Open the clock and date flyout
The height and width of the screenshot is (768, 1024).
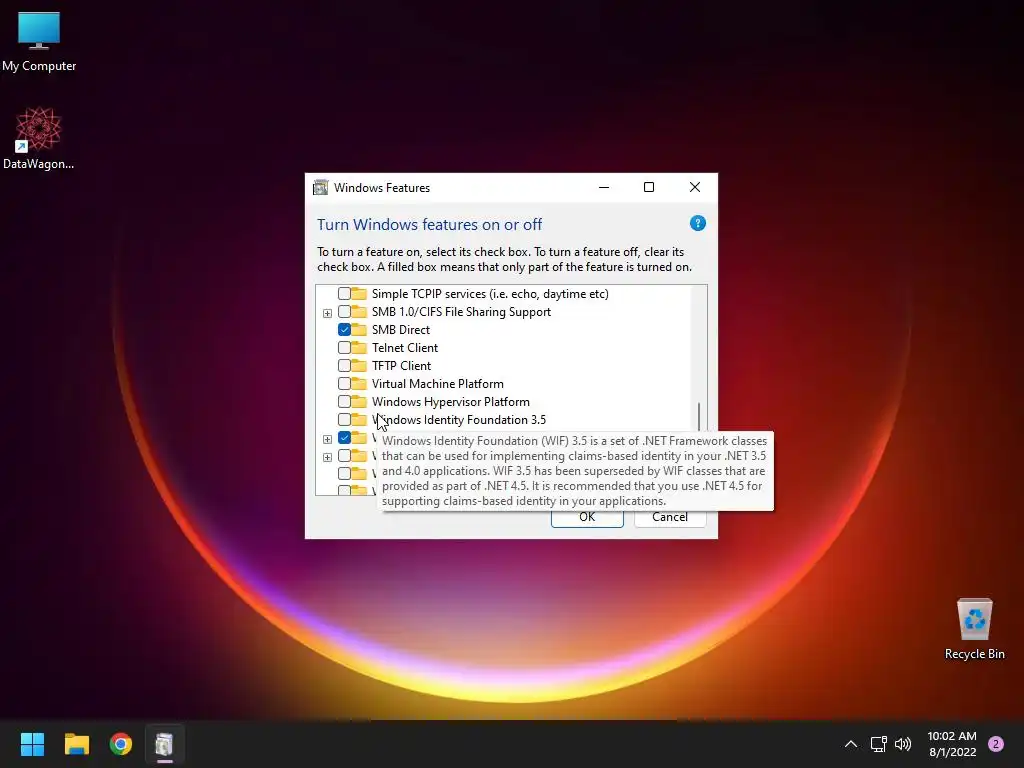pos(952,744)
